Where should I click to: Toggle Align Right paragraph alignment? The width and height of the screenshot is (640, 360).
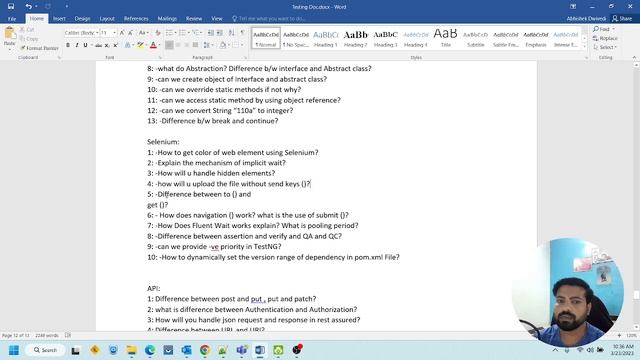coord(187,45)
